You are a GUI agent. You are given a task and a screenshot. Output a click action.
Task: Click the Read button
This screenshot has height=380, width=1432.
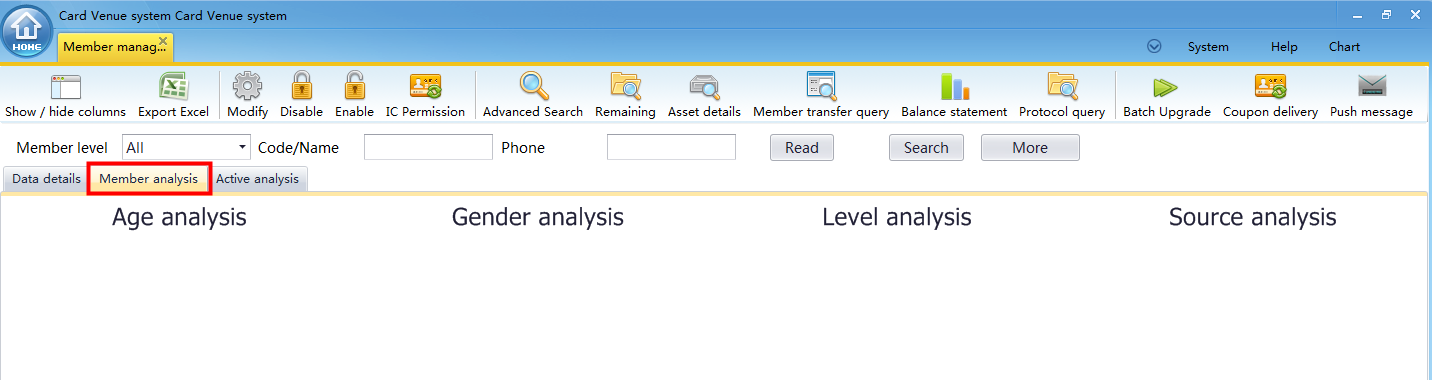[802, 148]
